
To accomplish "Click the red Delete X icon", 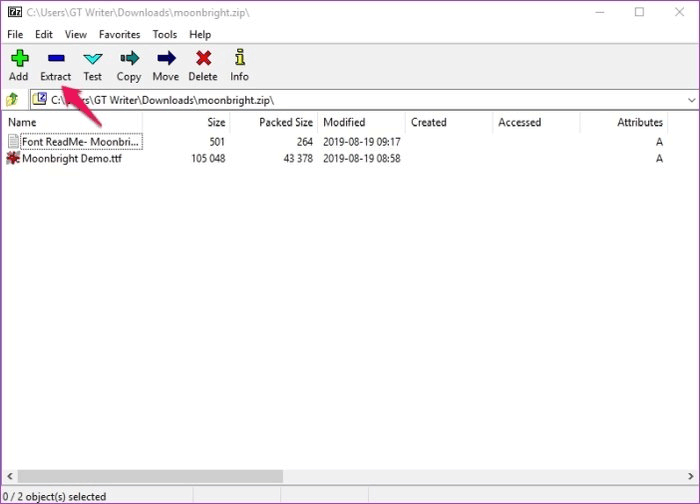I will (x=203, y=59).
